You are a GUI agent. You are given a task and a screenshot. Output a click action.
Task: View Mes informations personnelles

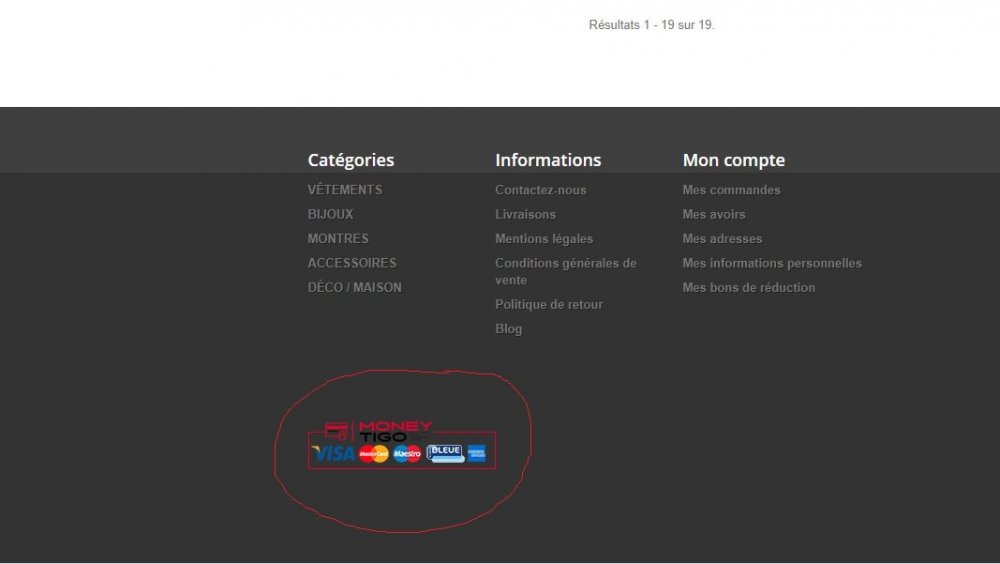(772, 263)
